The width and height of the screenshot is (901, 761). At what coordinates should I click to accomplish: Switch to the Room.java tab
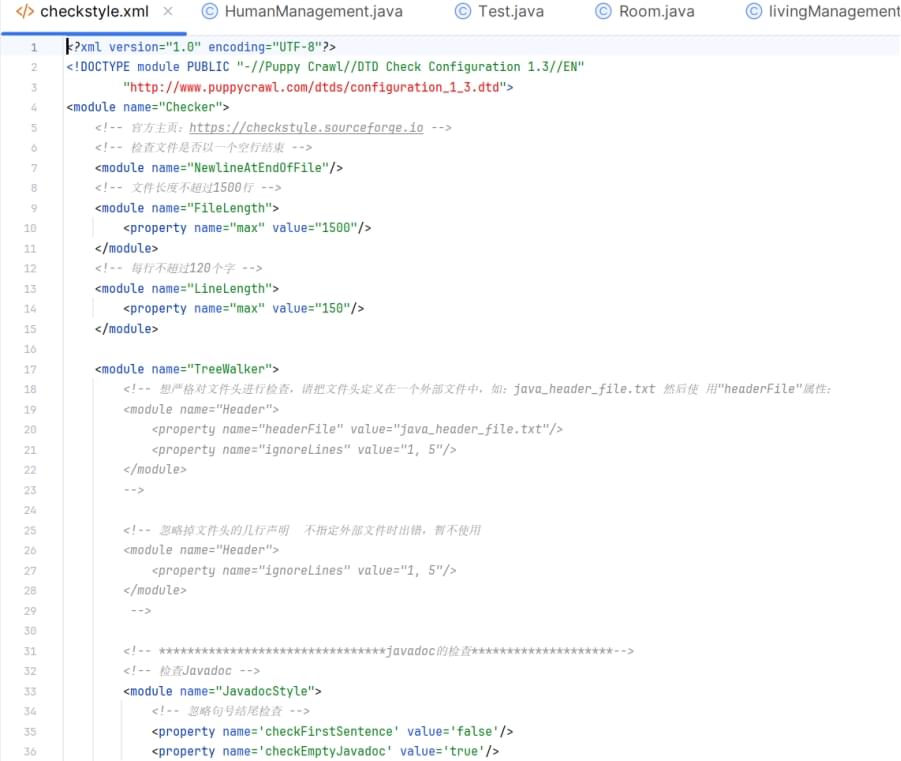click(656, 12)
